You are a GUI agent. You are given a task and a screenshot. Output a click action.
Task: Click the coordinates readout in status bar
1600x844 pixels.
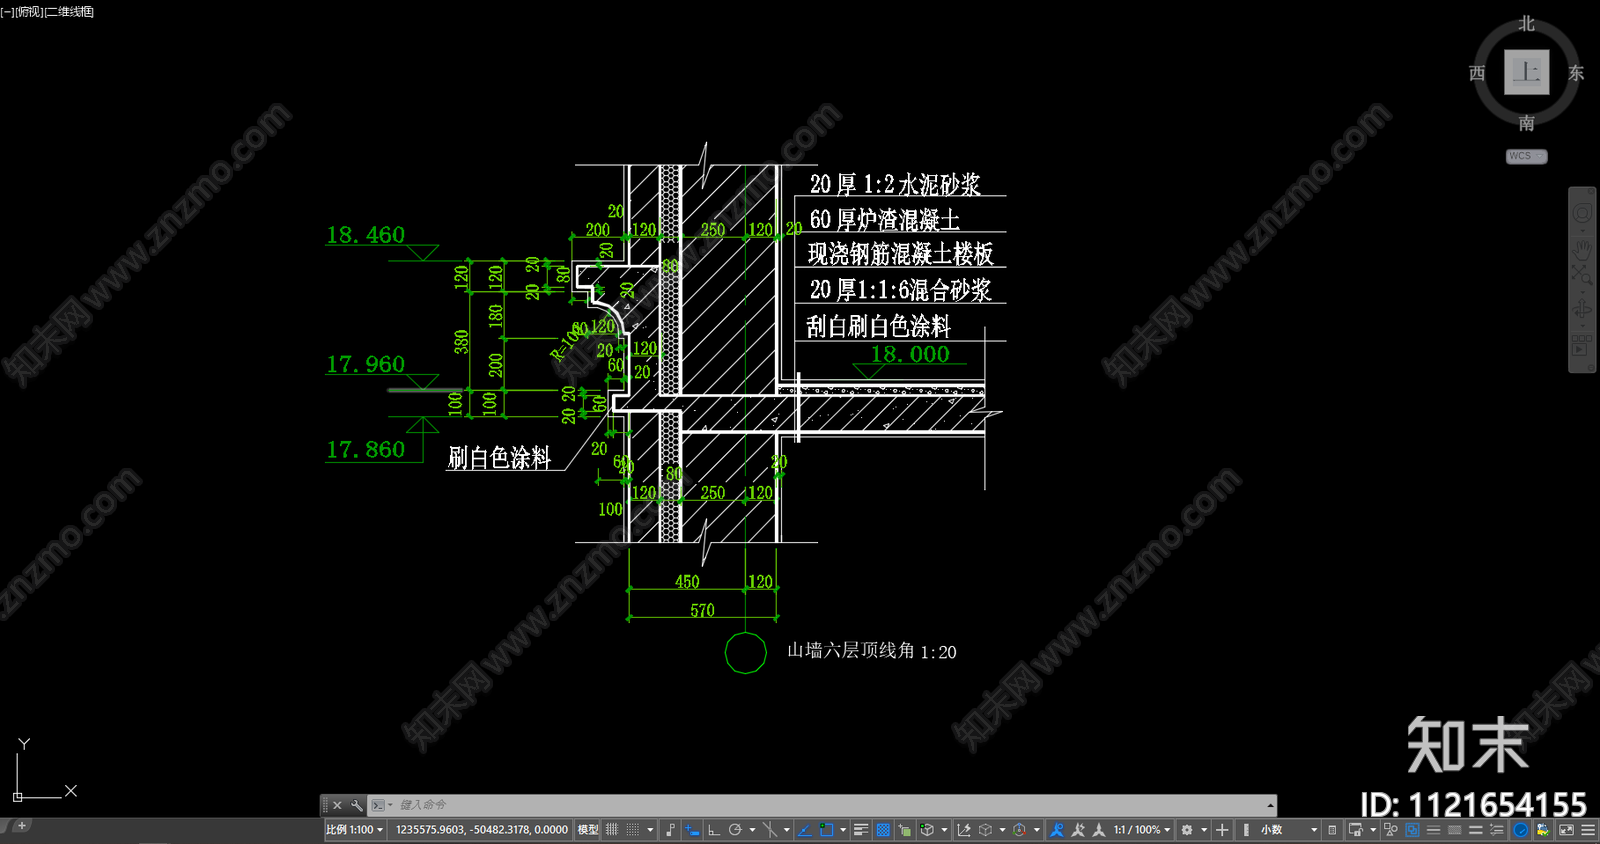coord(481,830)
